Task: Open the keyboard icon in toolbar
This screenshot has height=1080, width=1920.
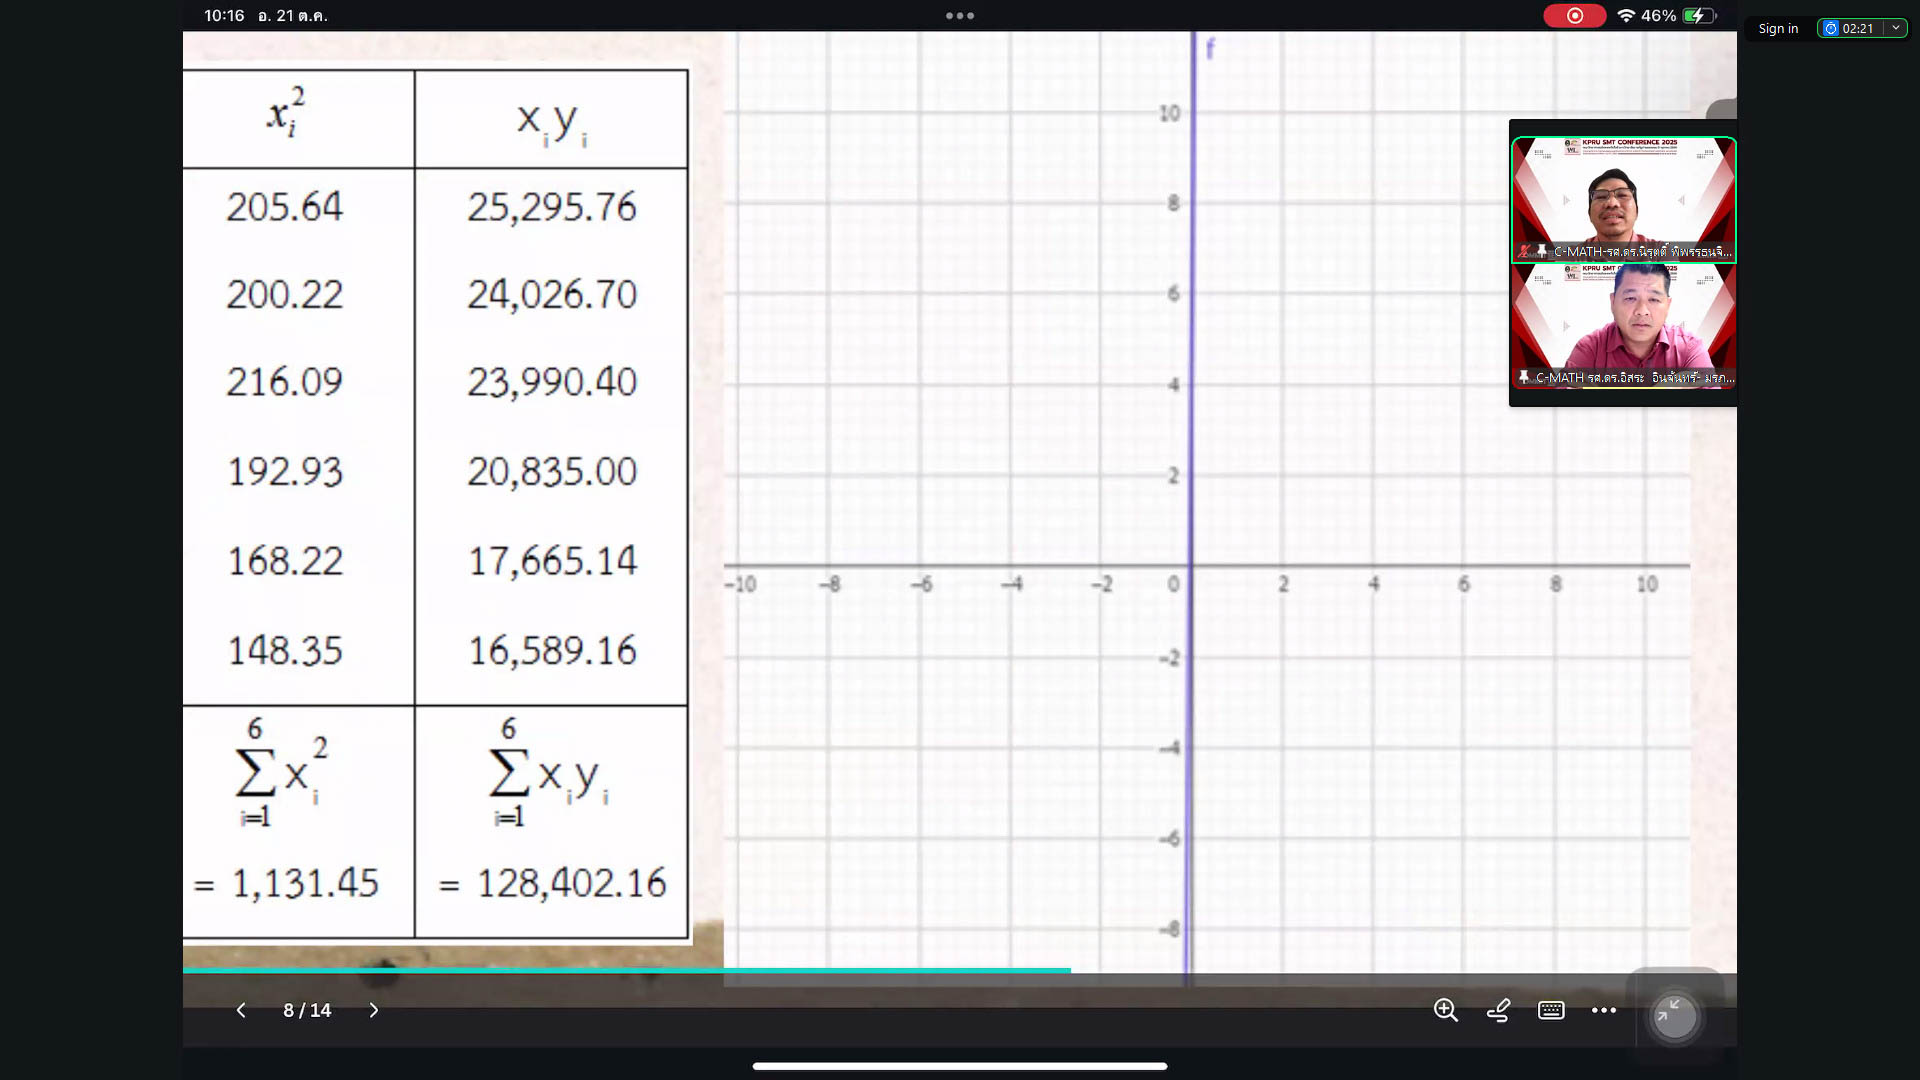Action: [1551, 1010]
